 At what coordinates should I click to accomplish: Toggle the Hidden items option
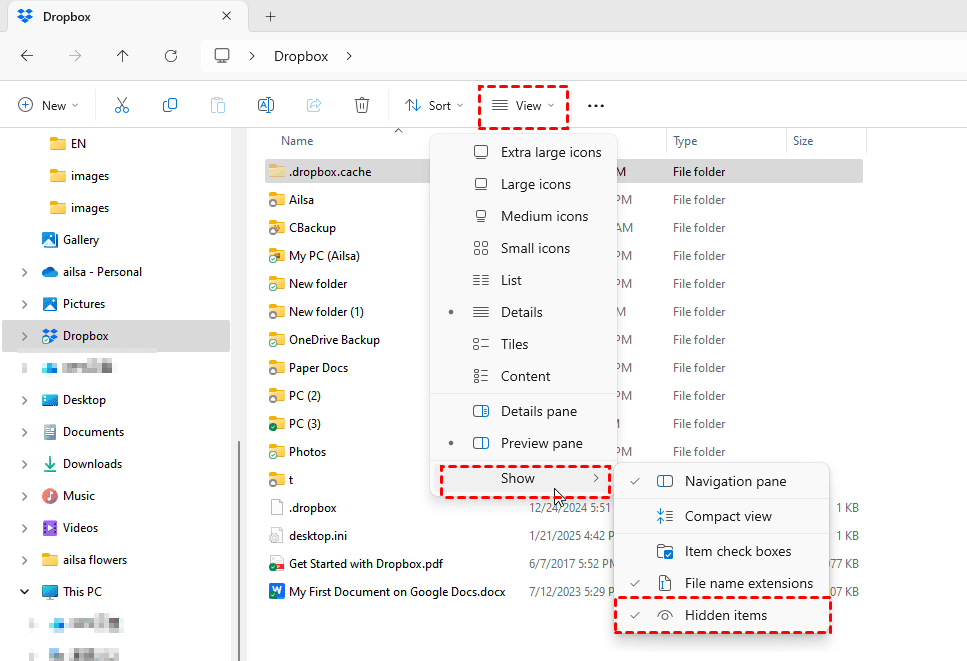tap(725, 615)
